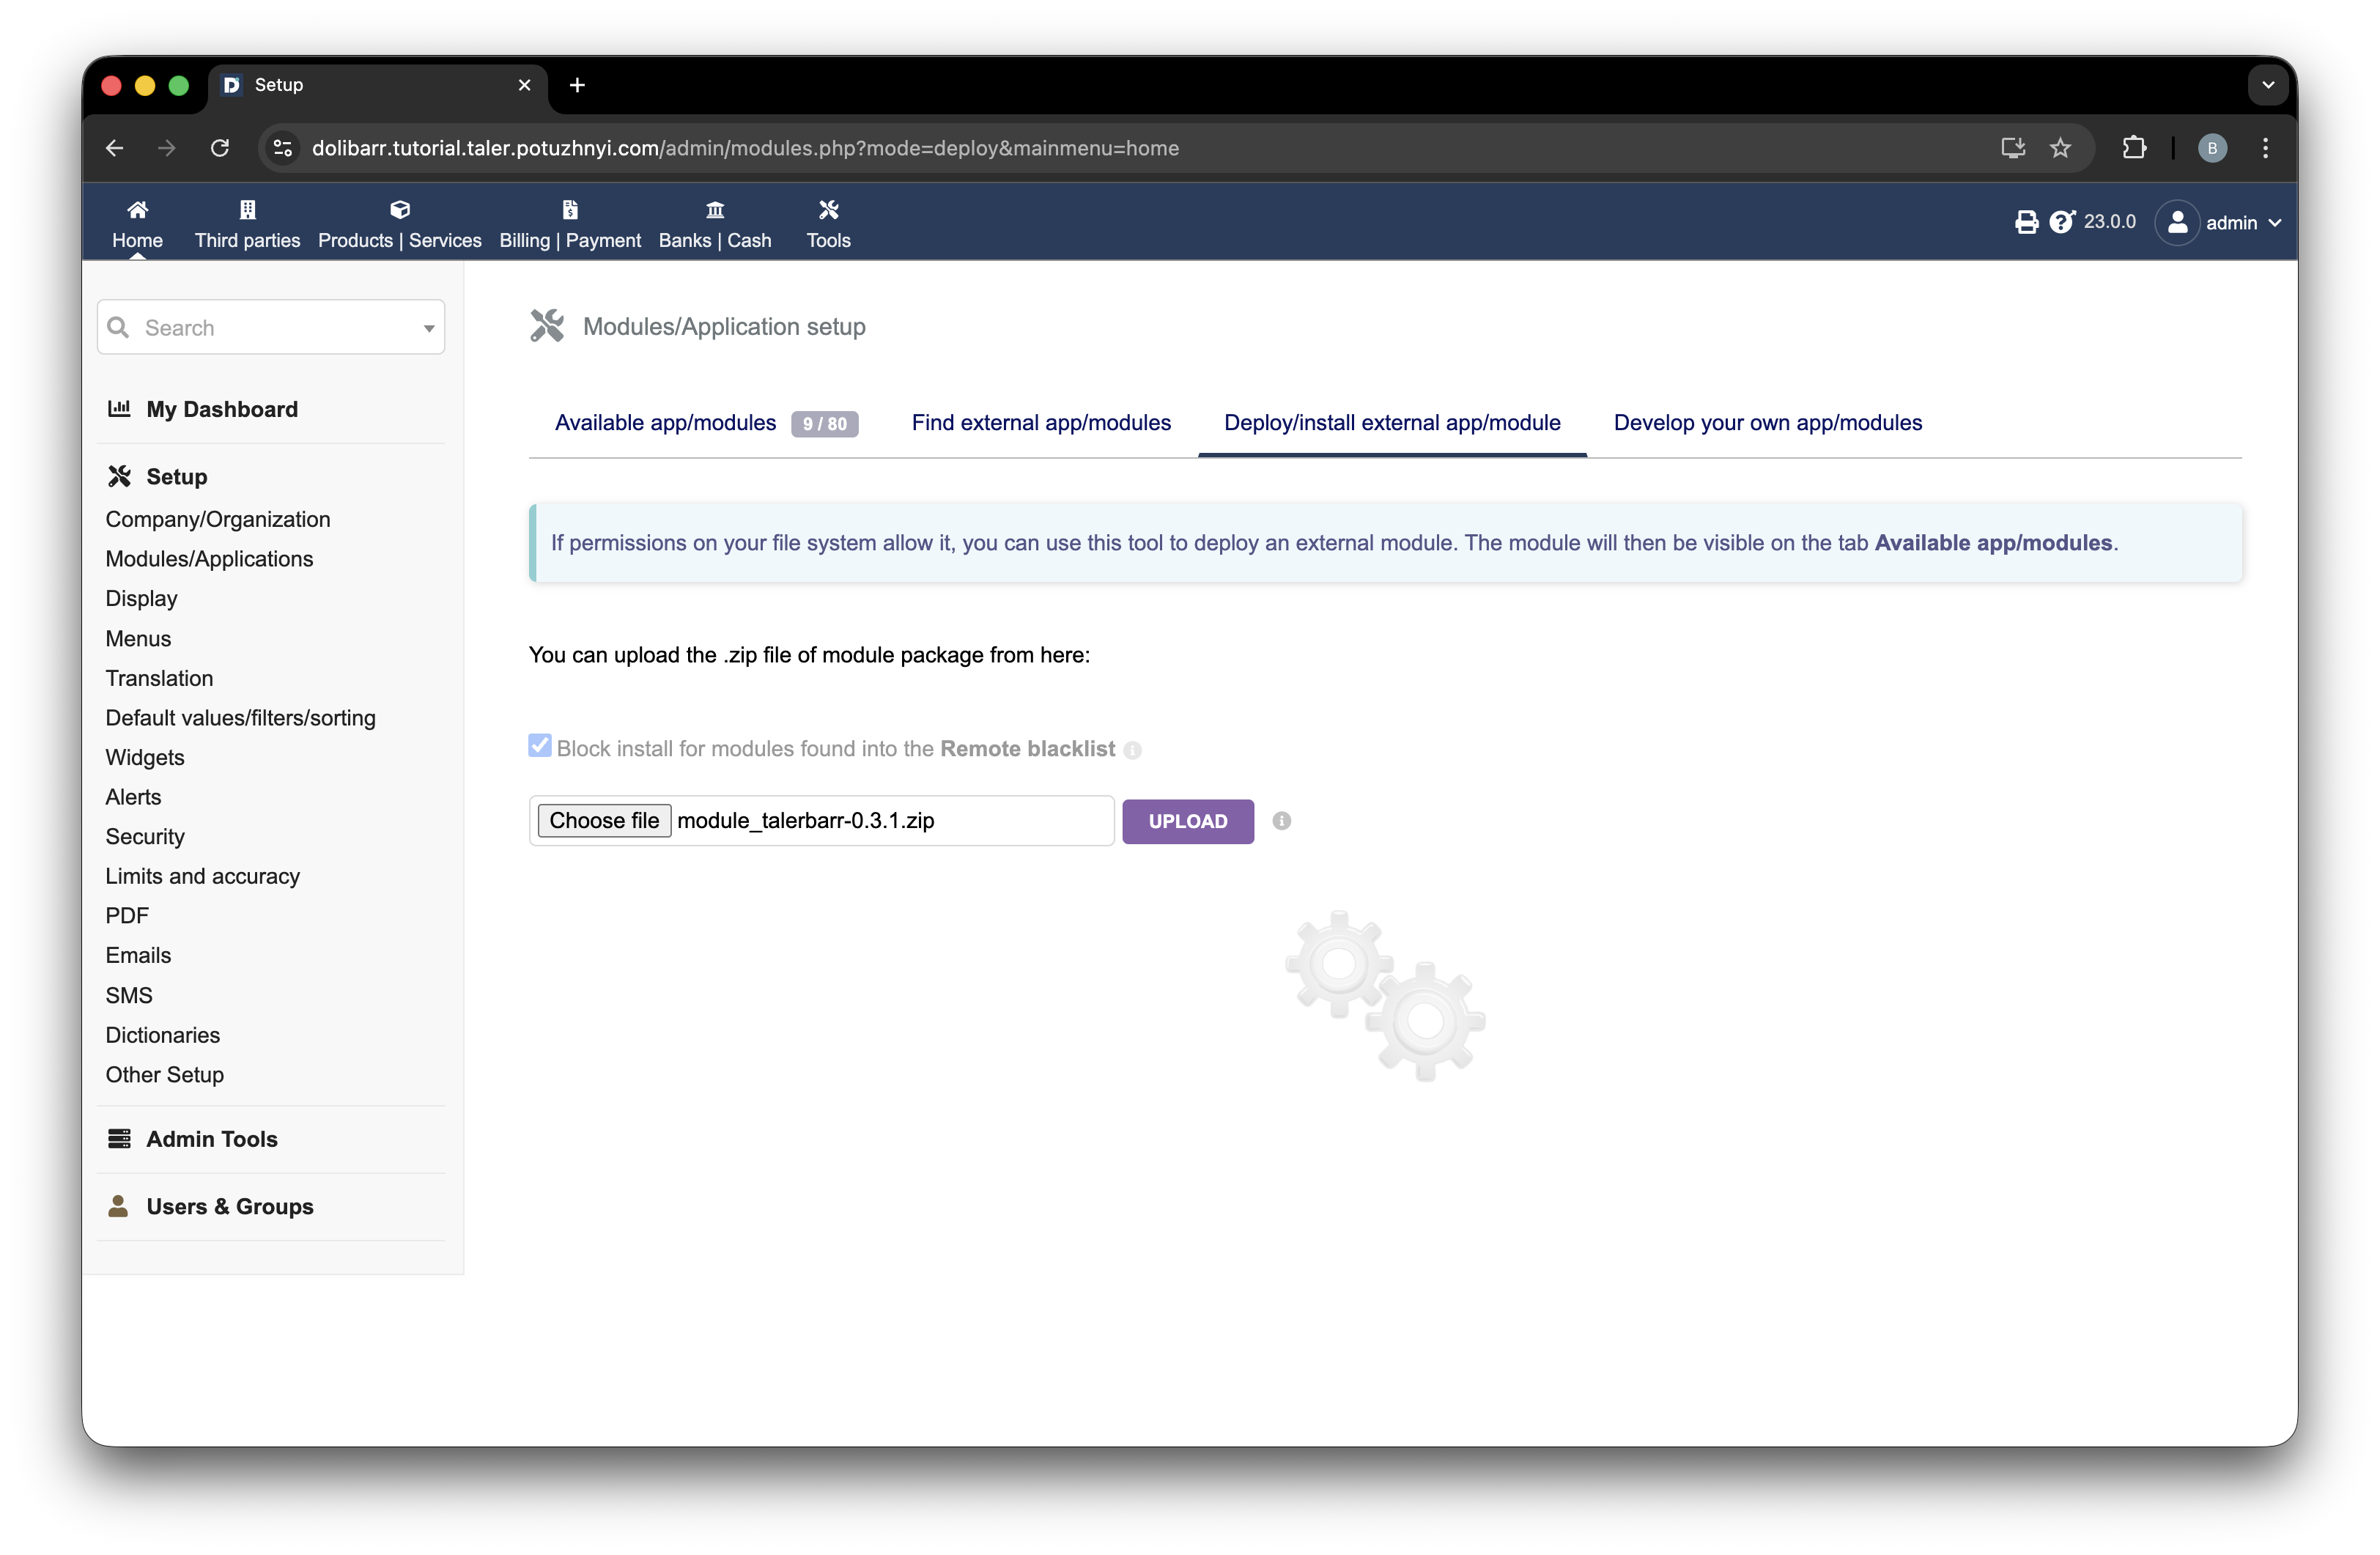Screen dimensions: 2380x1555
Task: Click info icon beside Remote blacklist
Action: (1132, 750)
